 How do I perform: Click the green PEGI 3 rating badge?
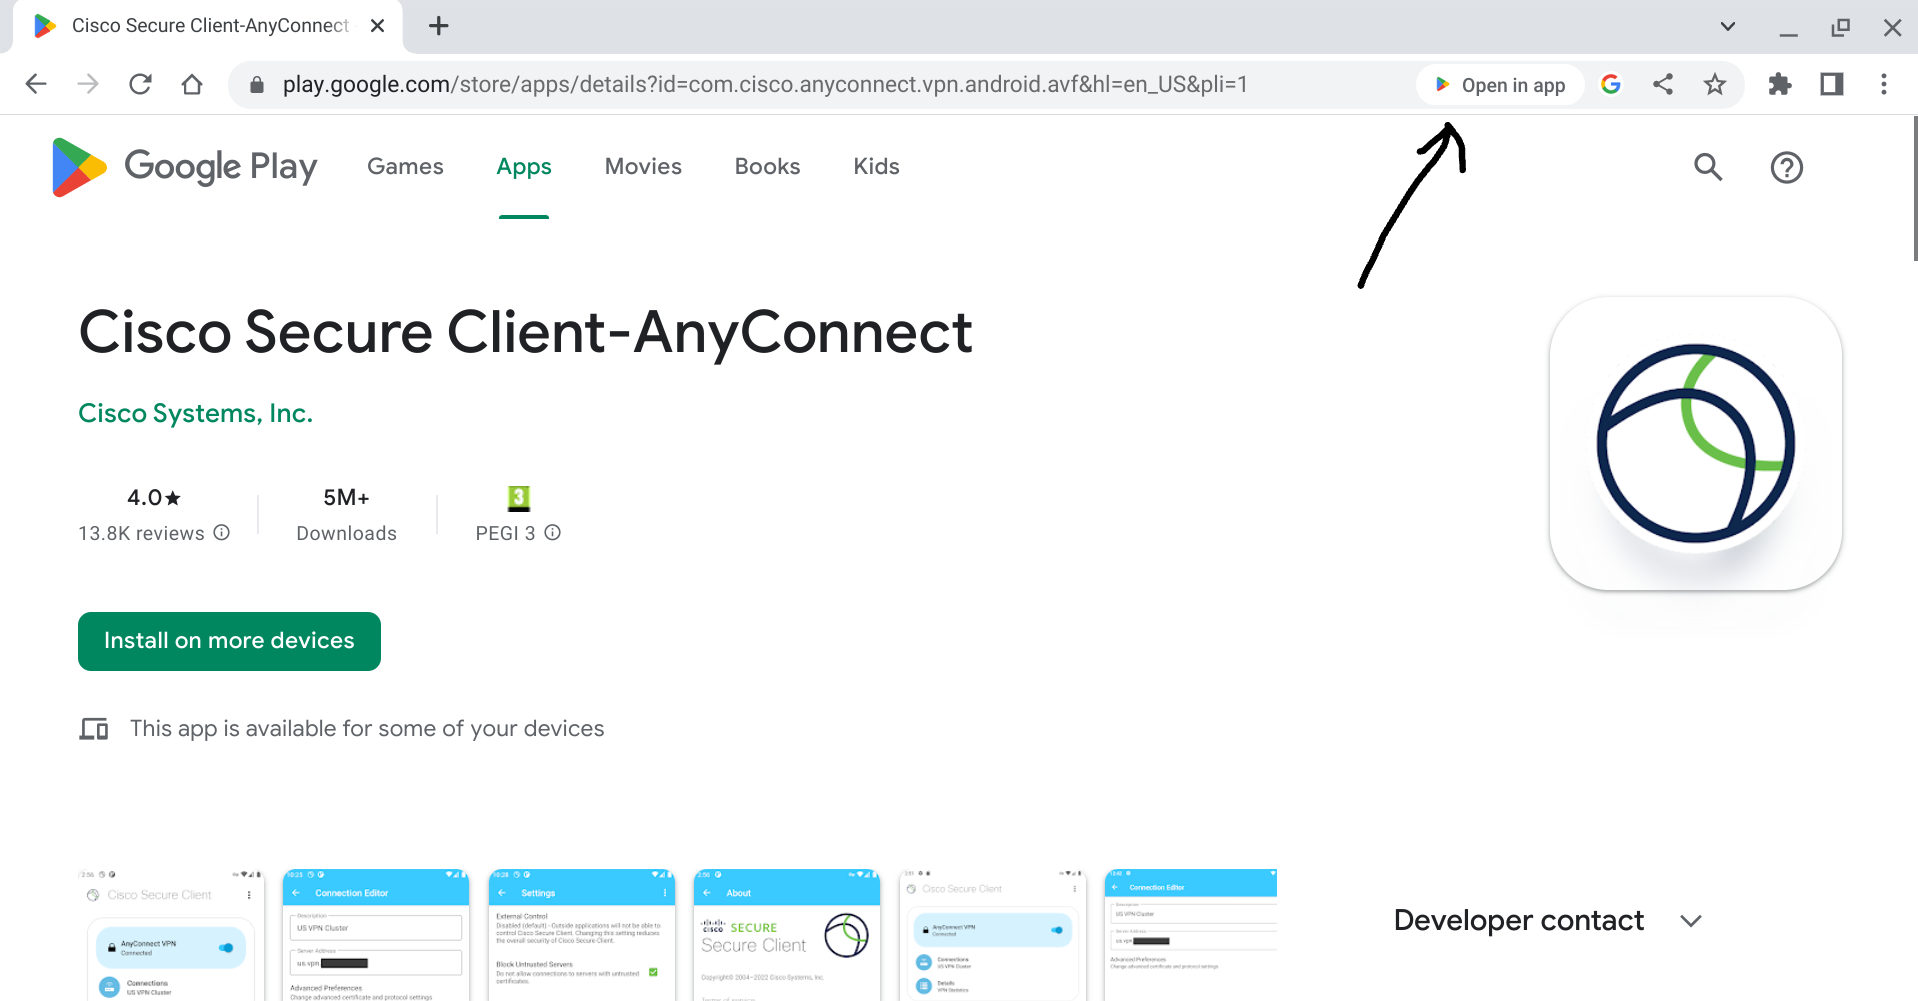pos(518,497)
